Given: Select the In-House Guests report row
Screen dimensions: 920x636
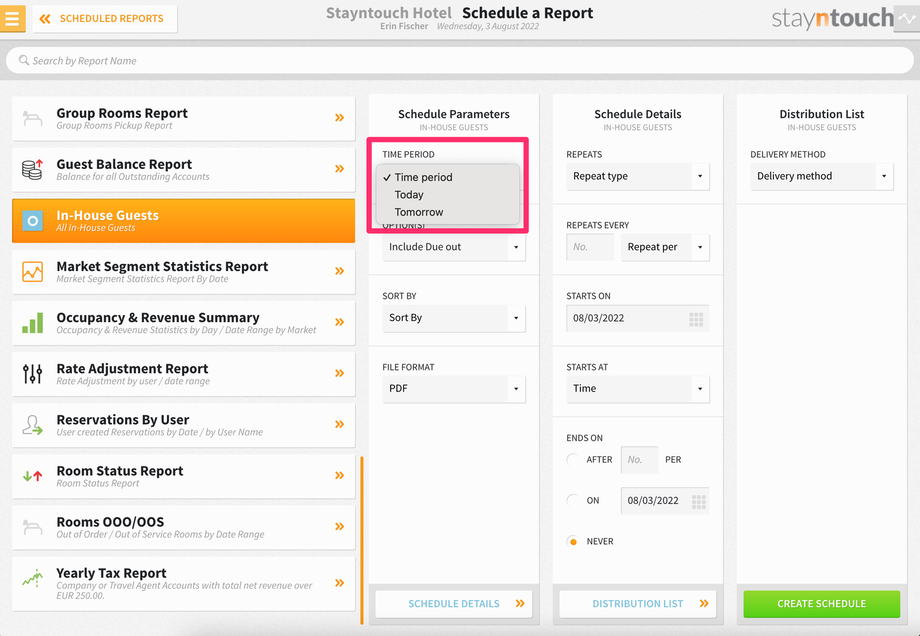Looking at the screenshot, I should 184,221.
